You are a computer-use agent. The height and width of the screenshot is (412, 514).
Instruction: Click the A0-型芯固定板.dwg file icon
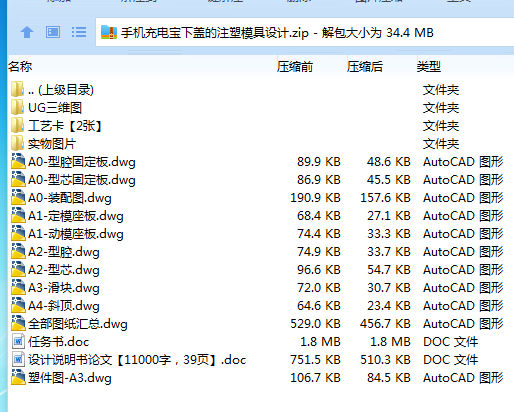tap(18, 179)
